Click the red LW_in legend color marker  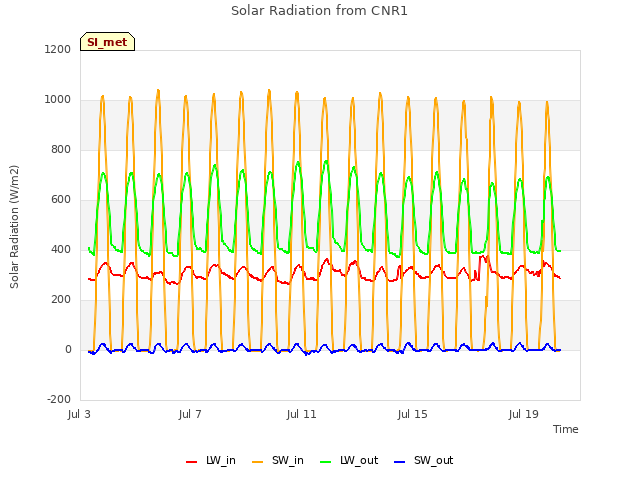click(191, 462)
